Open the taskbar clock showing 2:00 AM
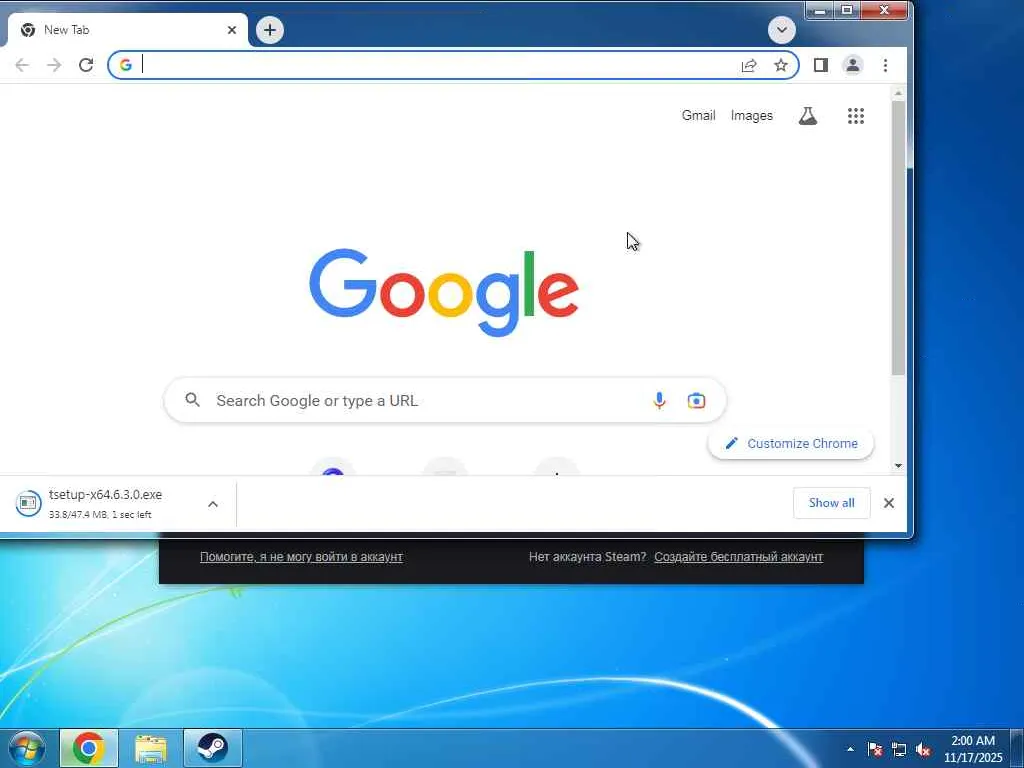This screenshot has height=768, width=1024. click(973, 749)
